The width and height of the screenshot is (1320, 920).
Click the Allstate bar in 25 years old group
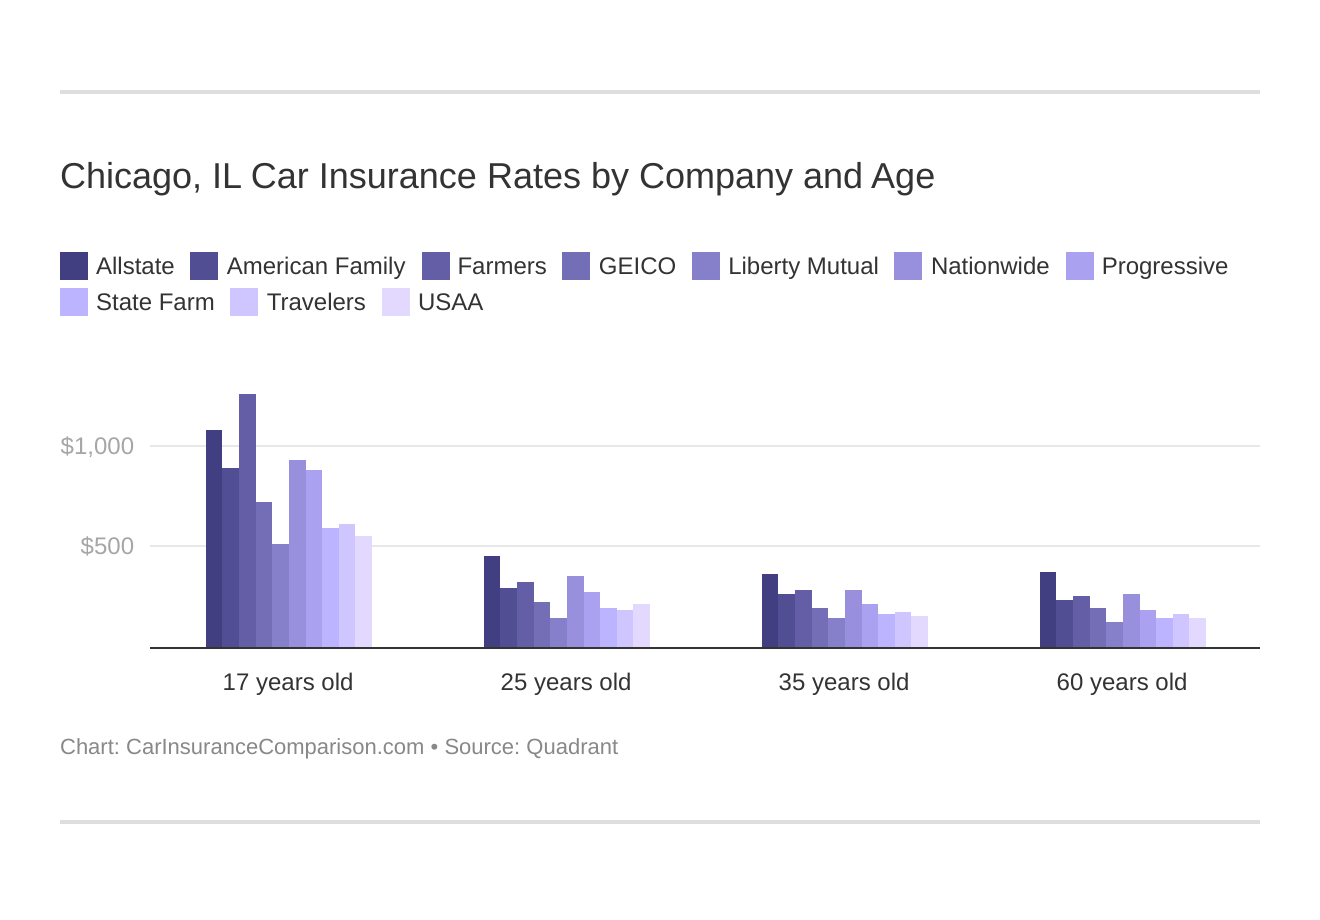(x=492, y=602)
